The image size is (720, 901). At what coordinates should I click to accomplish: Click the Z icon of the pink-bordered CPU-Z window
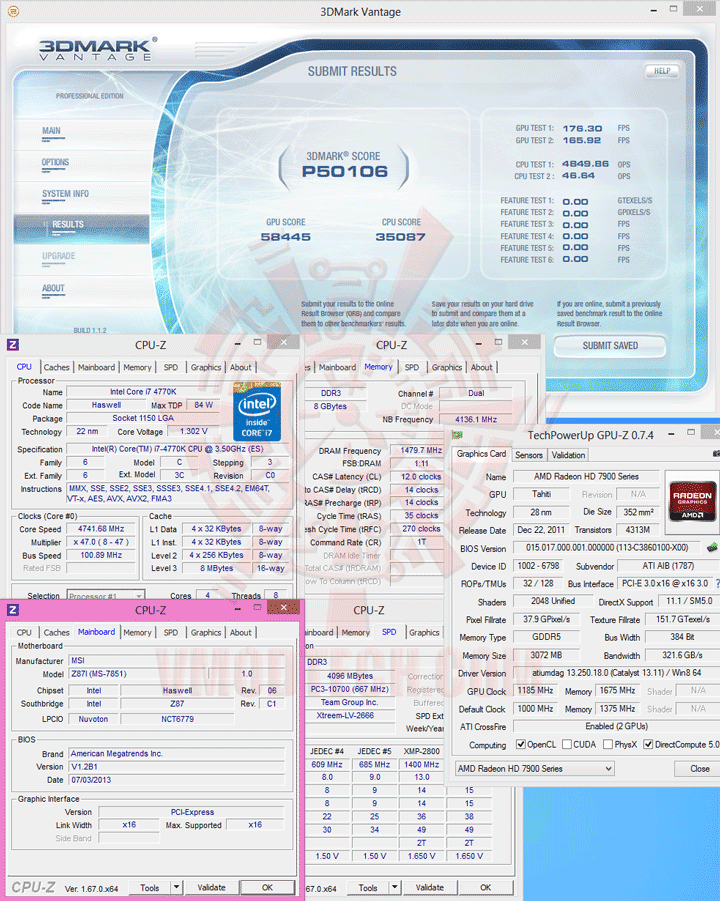13,610
